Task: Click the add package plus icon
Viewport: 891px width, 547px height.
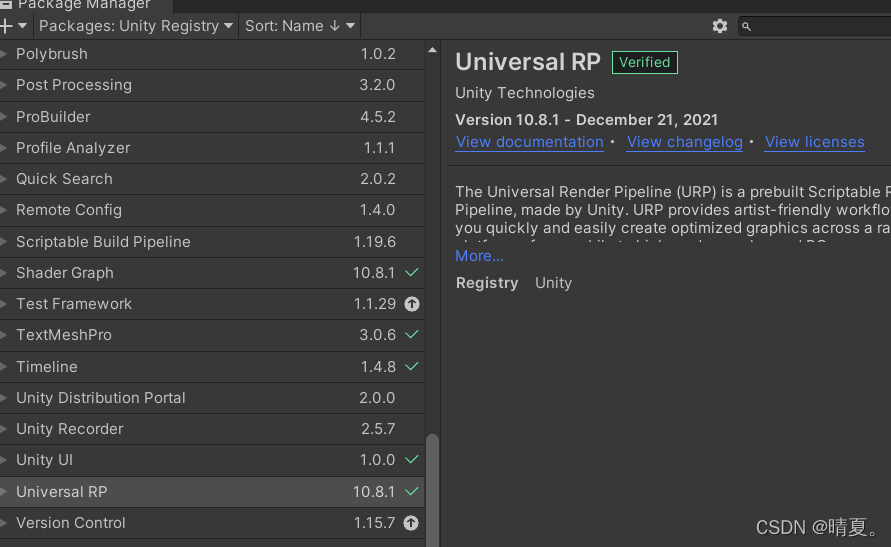Action: (x=6, y=26)
